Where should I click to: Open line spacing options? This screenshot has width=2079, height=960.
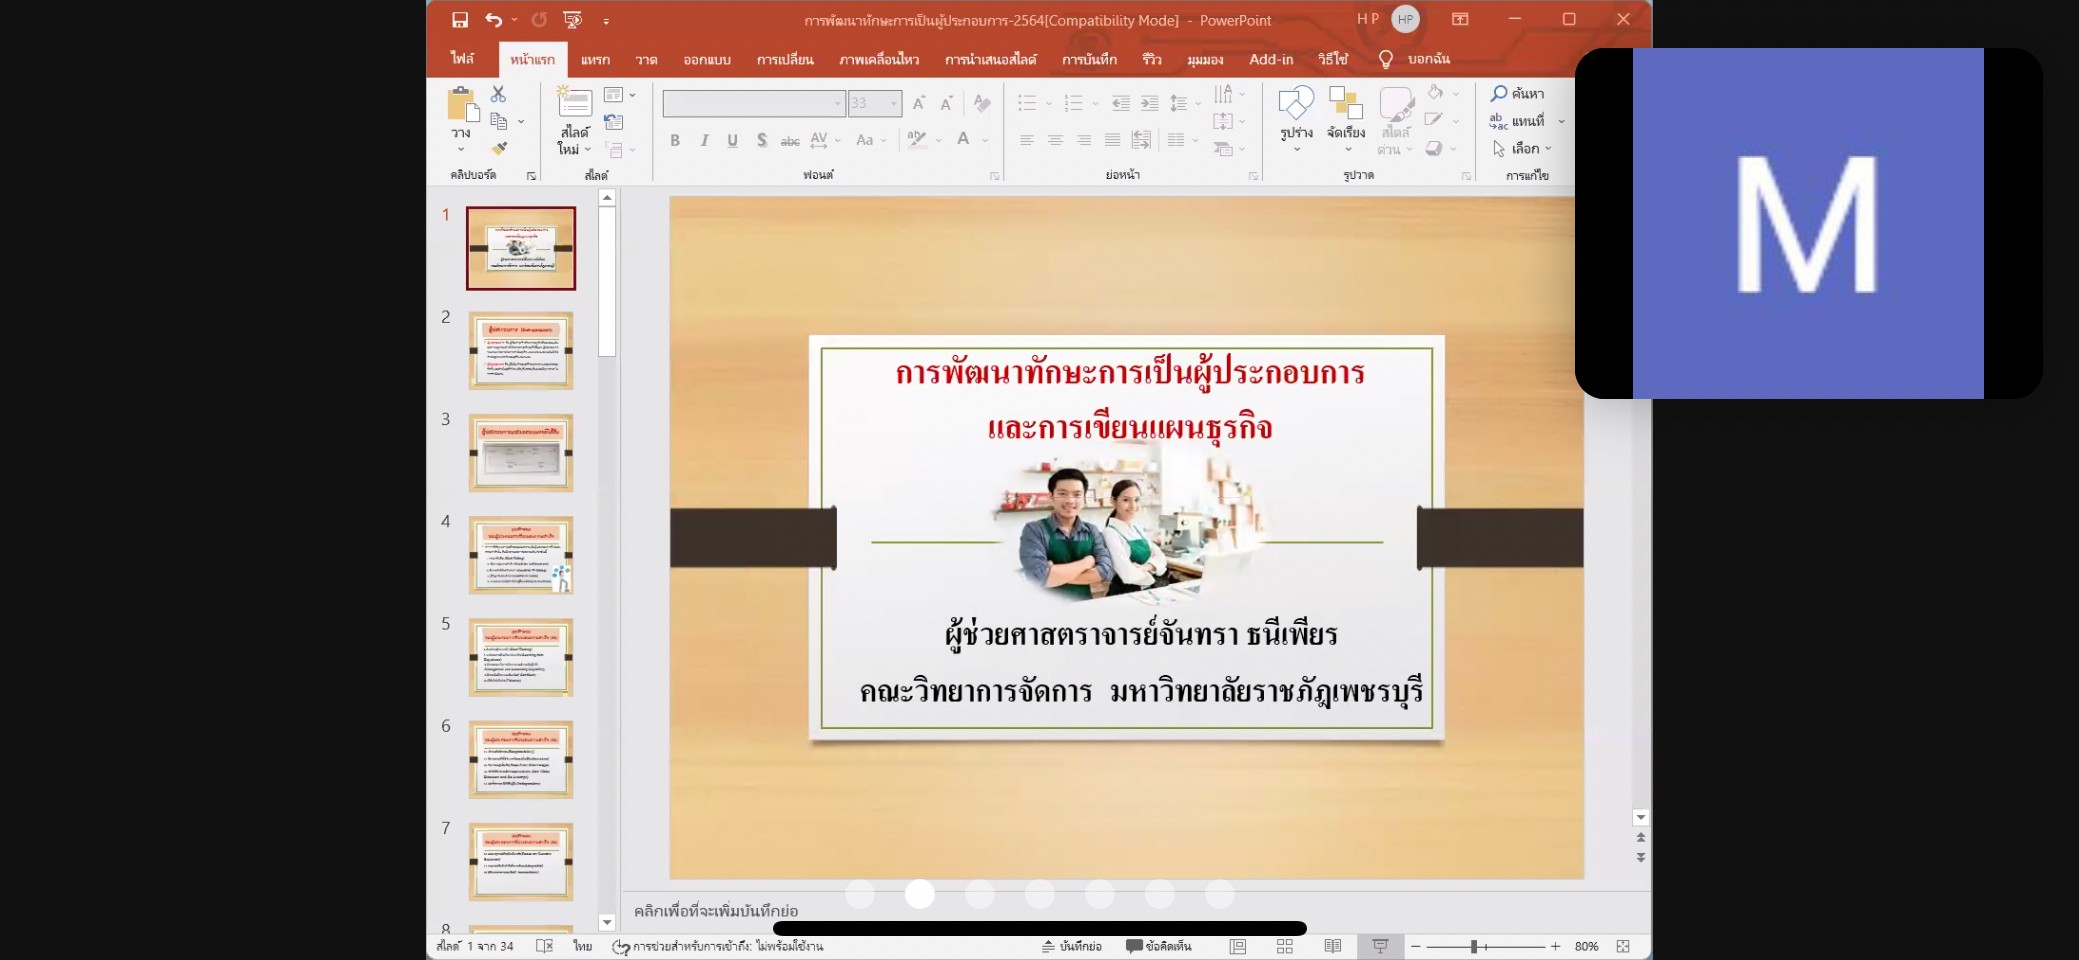[1184, 103]
